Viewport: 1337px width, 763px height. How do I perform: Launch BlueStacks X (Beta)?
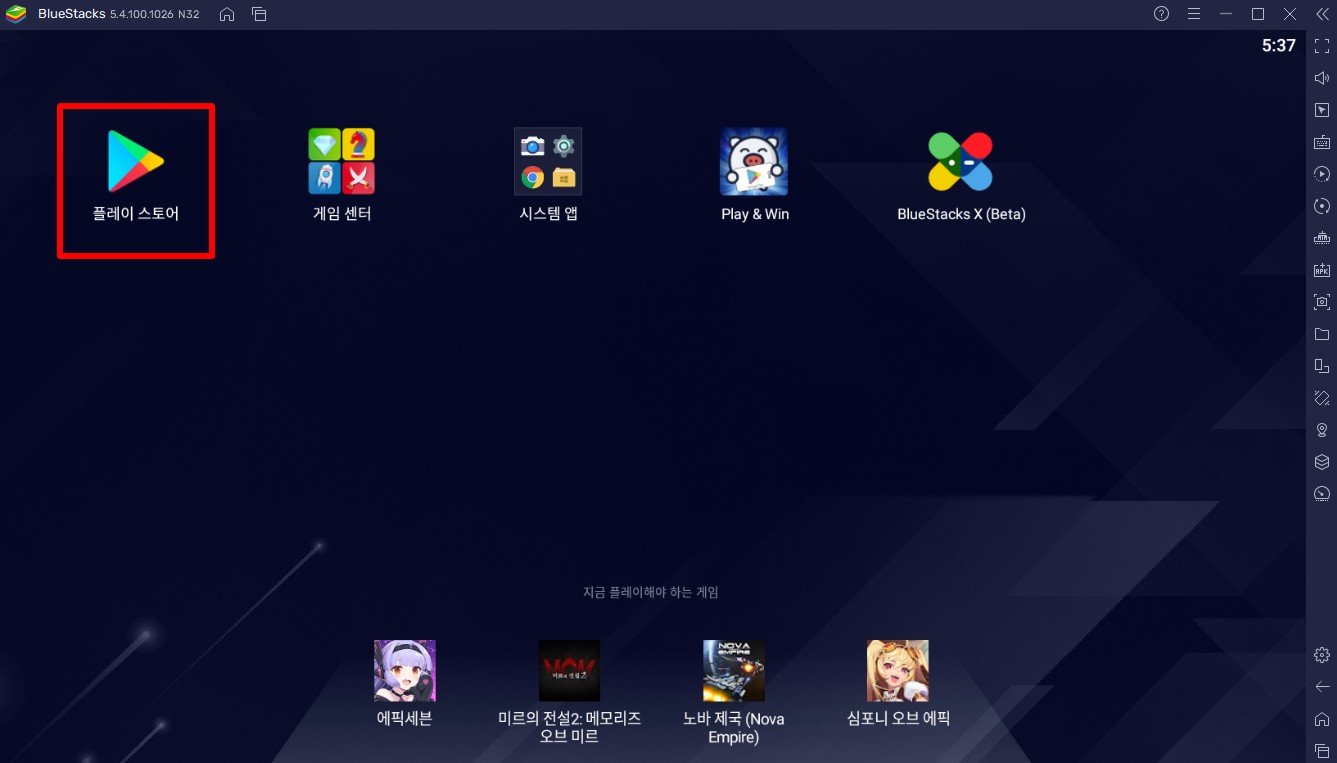point(960,160)
